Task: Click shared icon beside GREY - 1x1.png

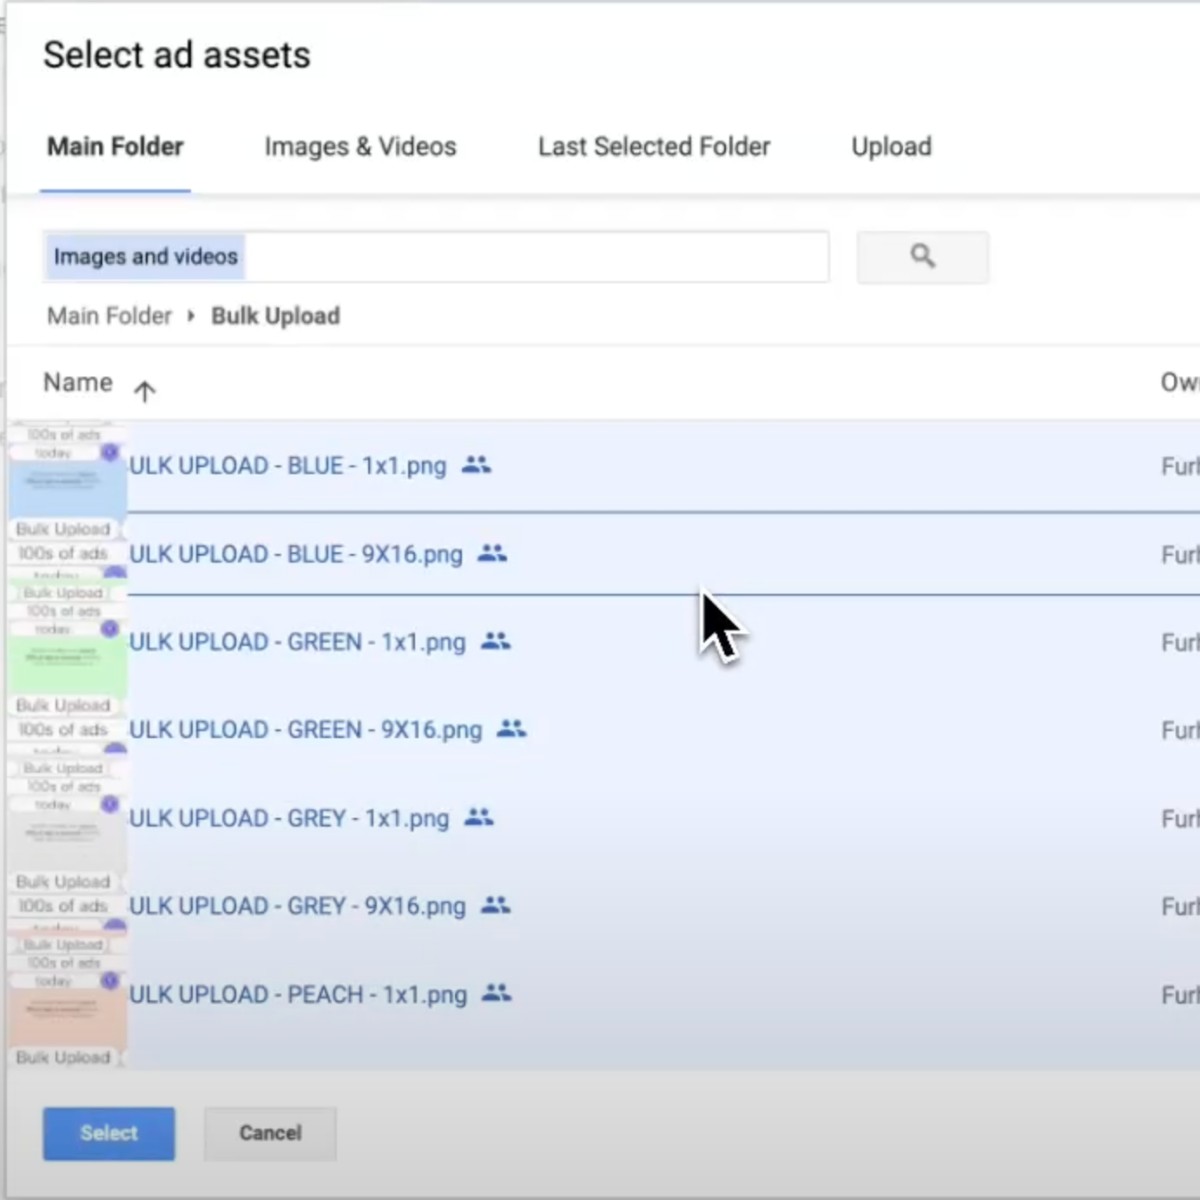Action: tap(479, 817)
